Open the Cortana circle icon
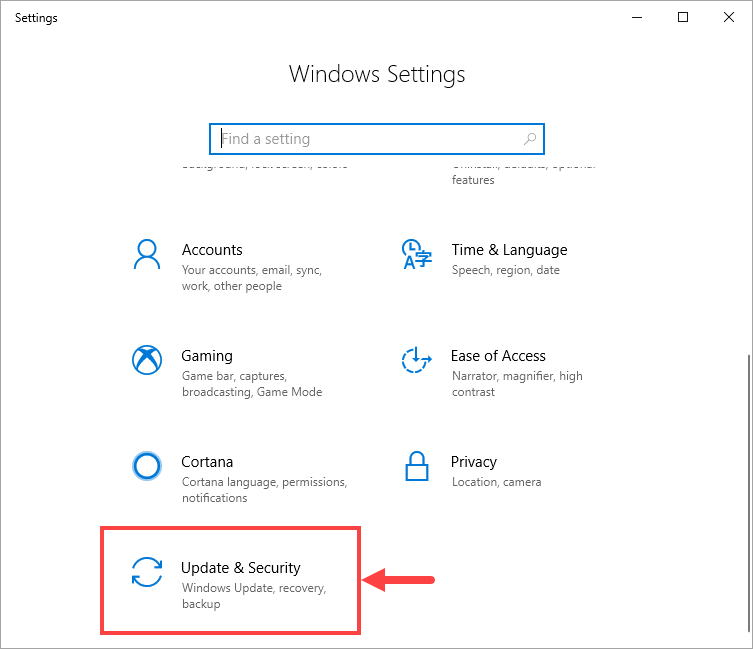Viewport: 753px width, 649px height. pyautogui.click(x=147, y=465)
